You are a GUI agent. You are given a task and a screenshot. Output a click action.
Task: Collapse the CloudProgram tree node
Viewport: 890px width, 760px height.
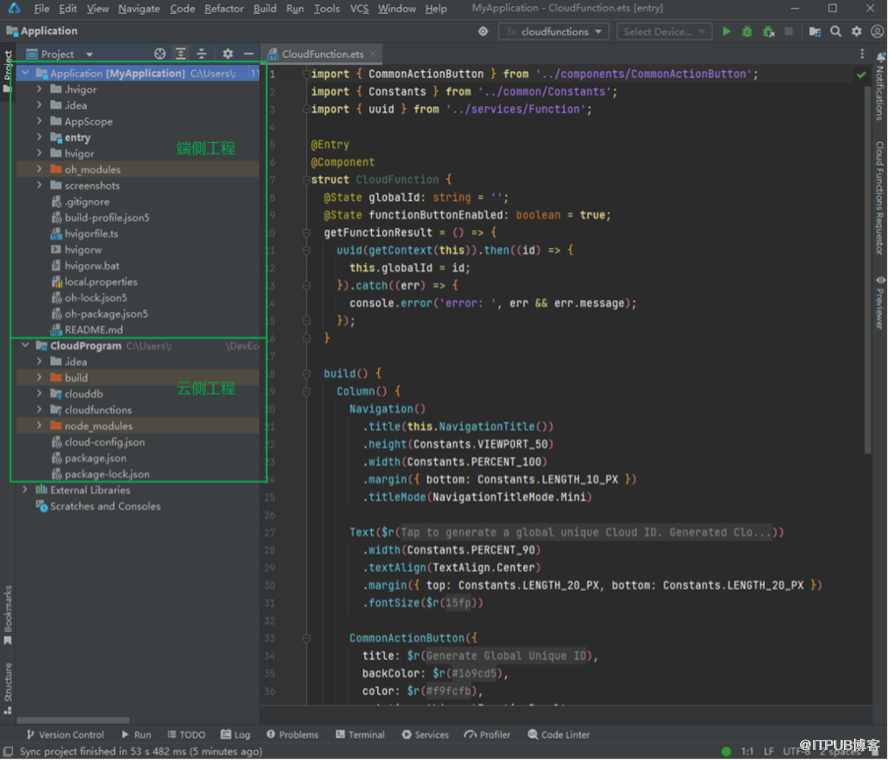coord(26,346)
